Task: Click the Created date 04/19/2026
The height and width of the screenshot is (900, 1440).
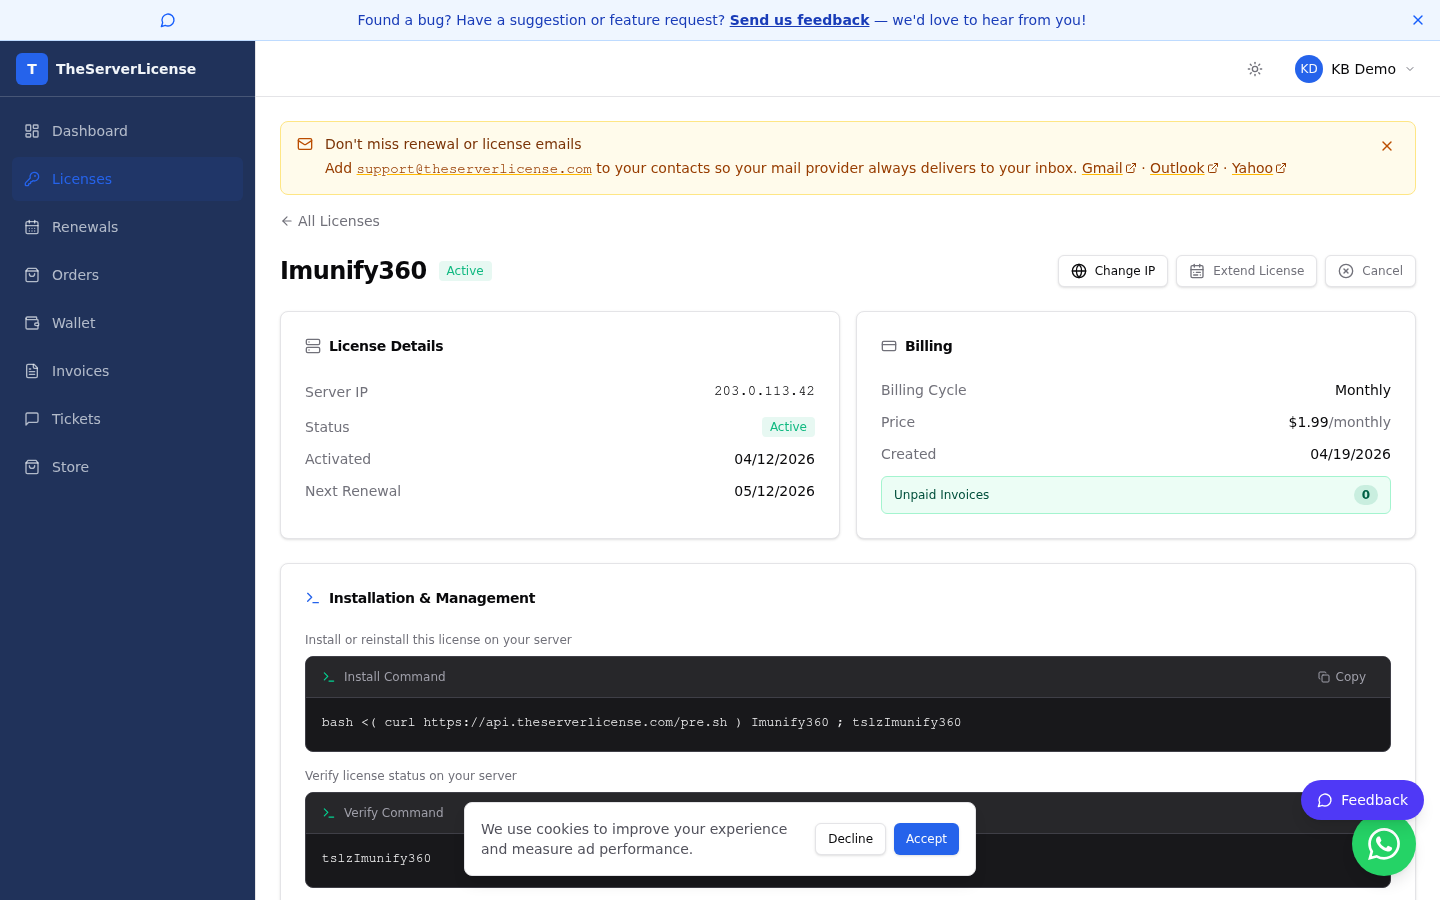Action: point(1350,454)
